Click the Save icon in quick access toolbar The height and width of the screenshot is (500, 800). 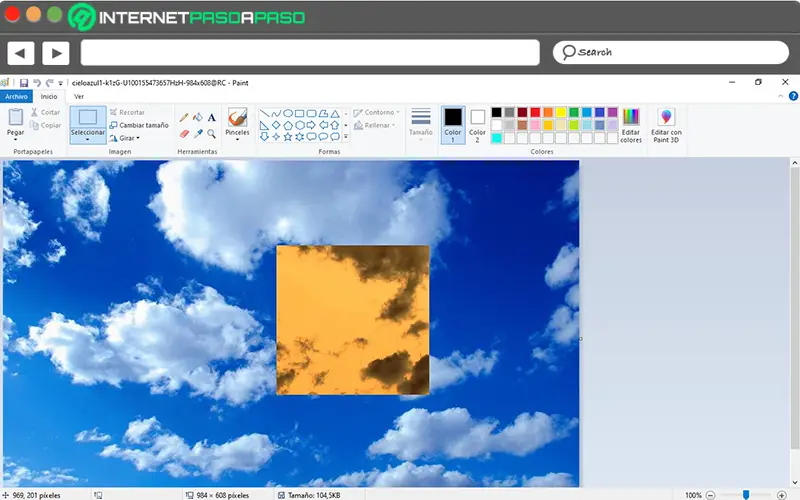[24, 83]
